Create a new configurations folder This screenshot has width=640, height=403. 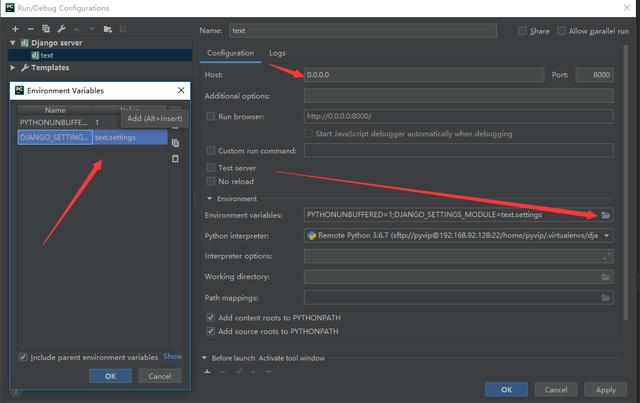tap(108, 29)
